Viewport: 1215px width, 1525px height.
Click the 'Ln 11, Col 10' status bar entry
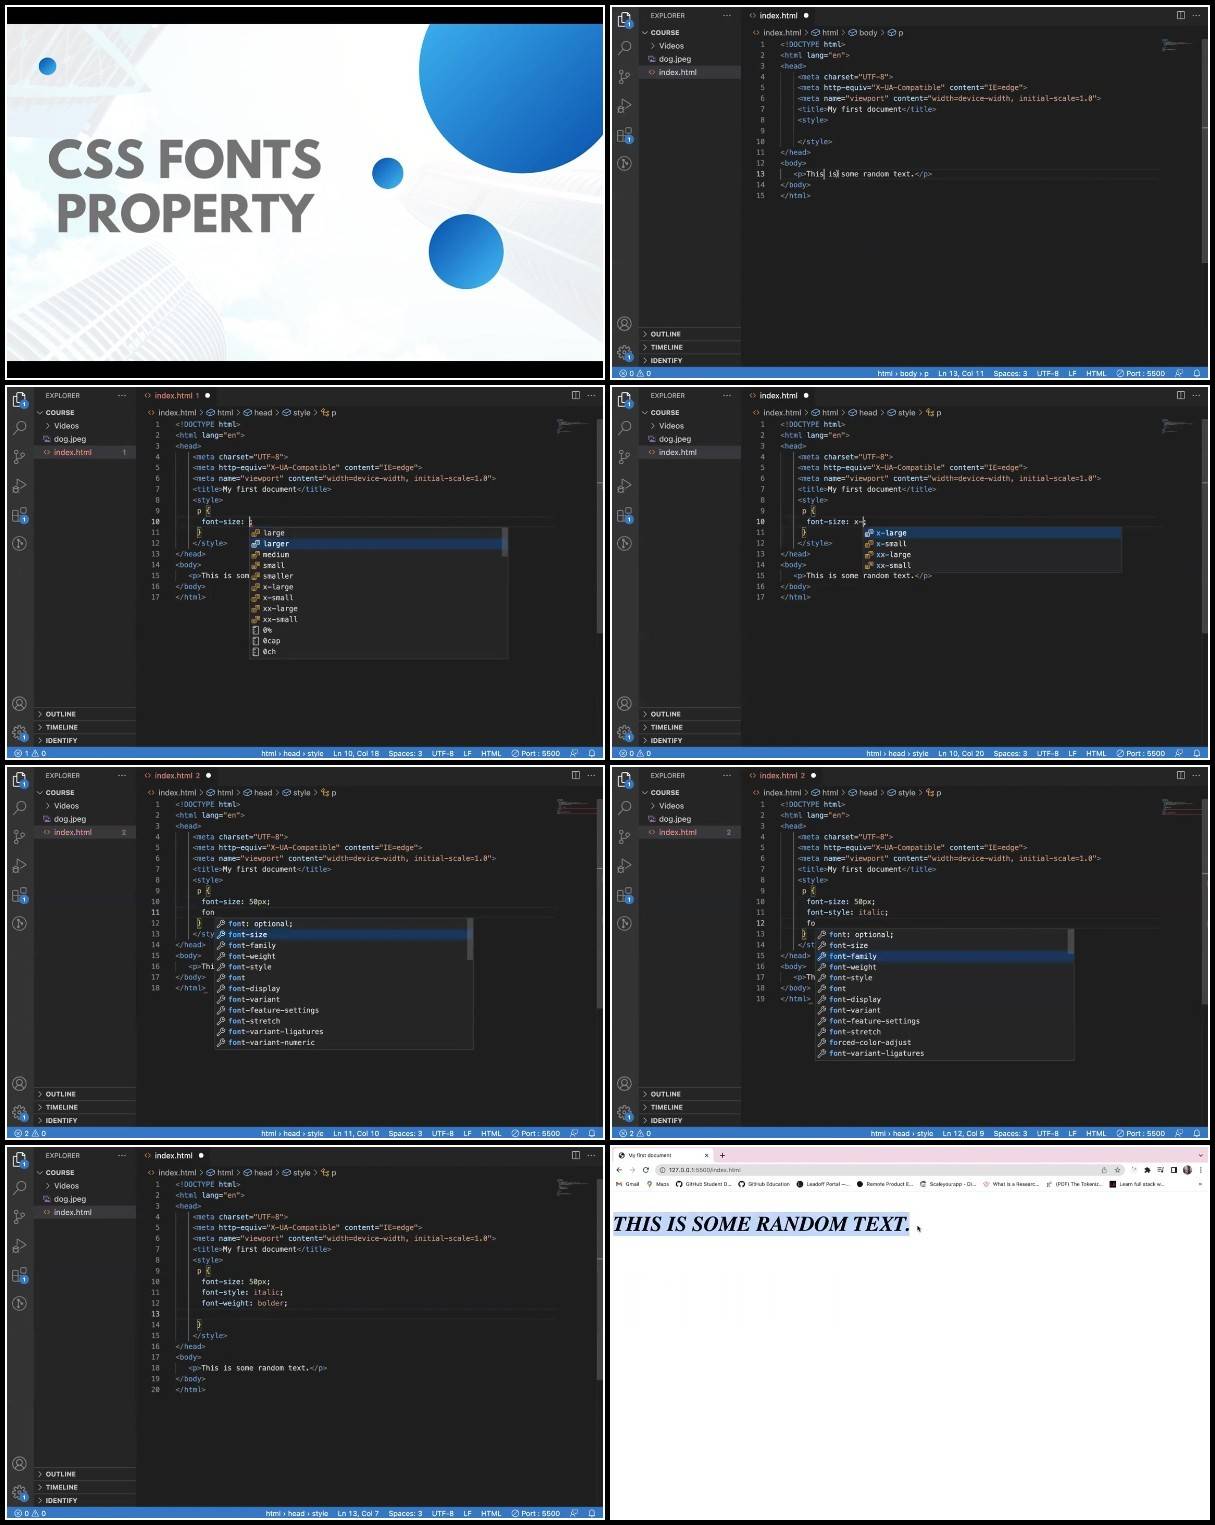click(x=356, y=1133)
